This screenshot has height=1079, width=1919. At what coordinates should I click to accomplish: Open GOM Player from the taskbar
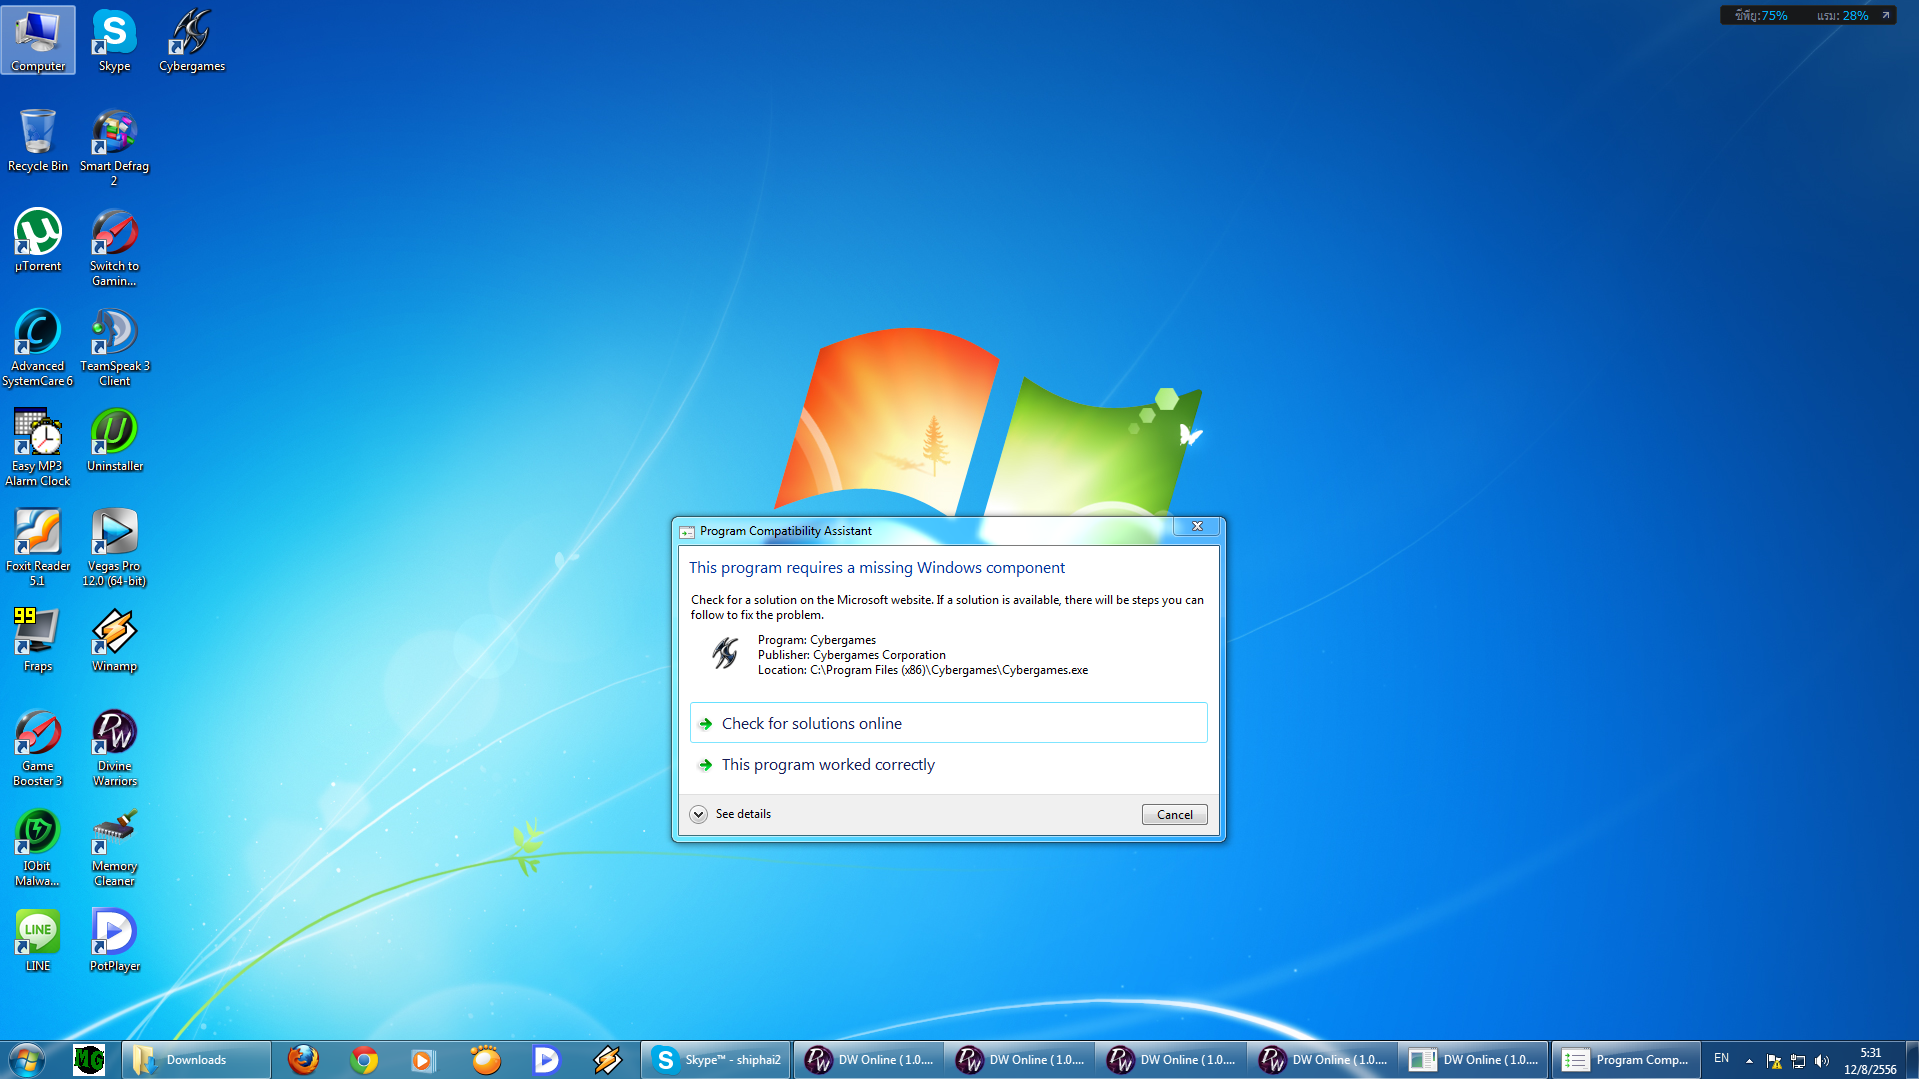(x=486, y=1059)
